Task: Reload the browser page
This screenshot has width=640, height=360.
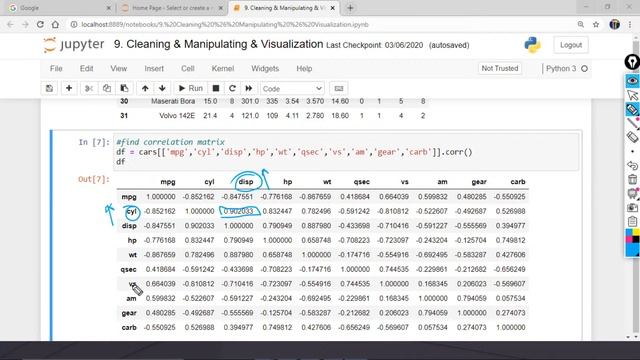Action: (40, 24)
